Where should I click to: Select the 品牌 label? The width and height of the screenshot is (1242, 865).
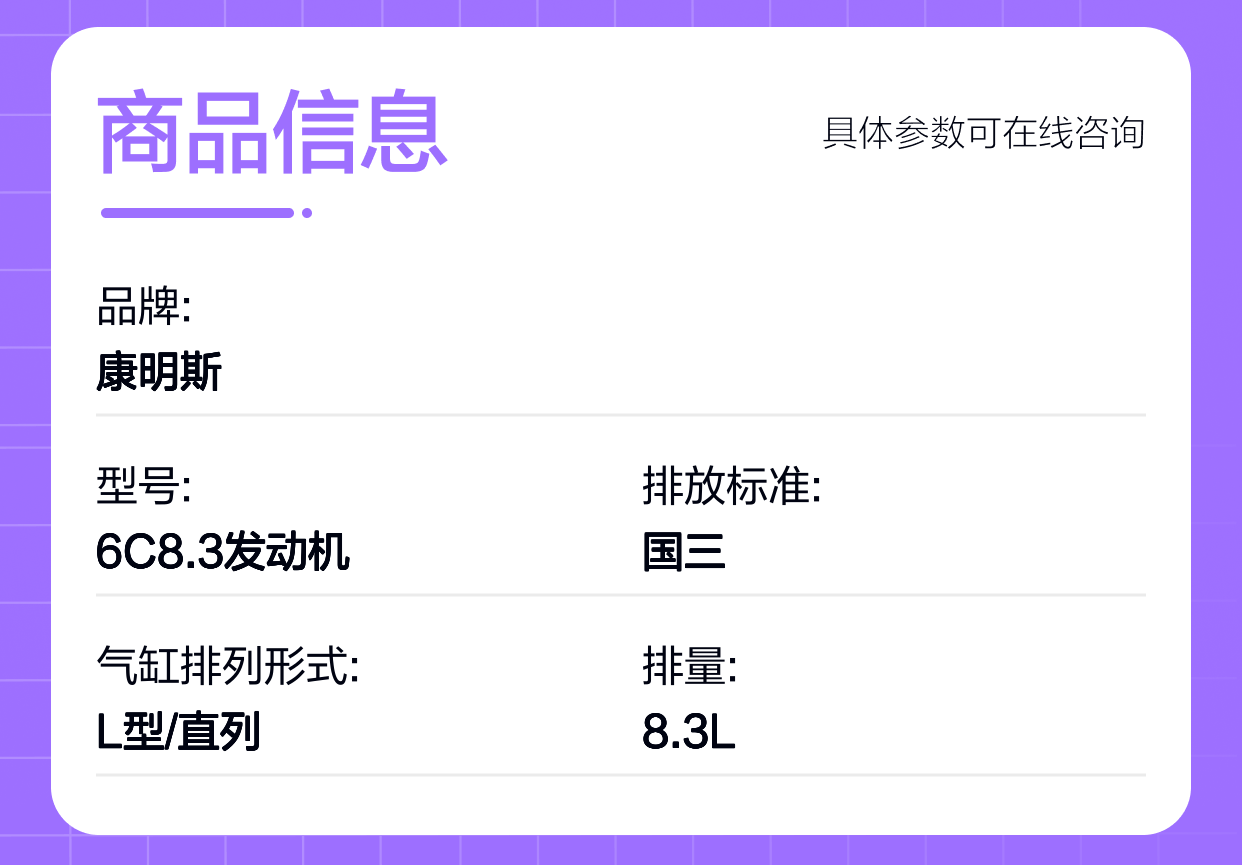coord(144,307)
